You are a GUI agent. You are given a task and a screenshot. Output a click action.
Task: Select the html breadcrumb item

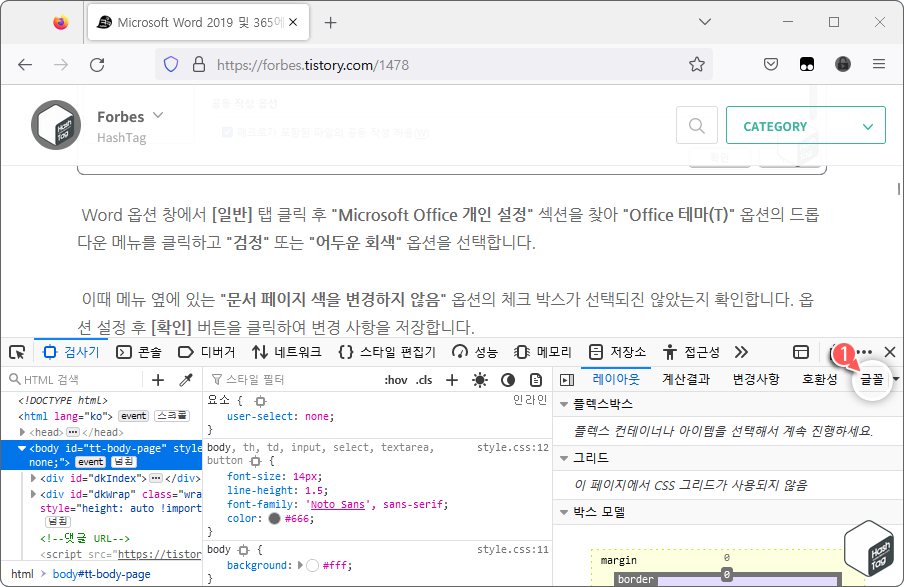[22, 574]
